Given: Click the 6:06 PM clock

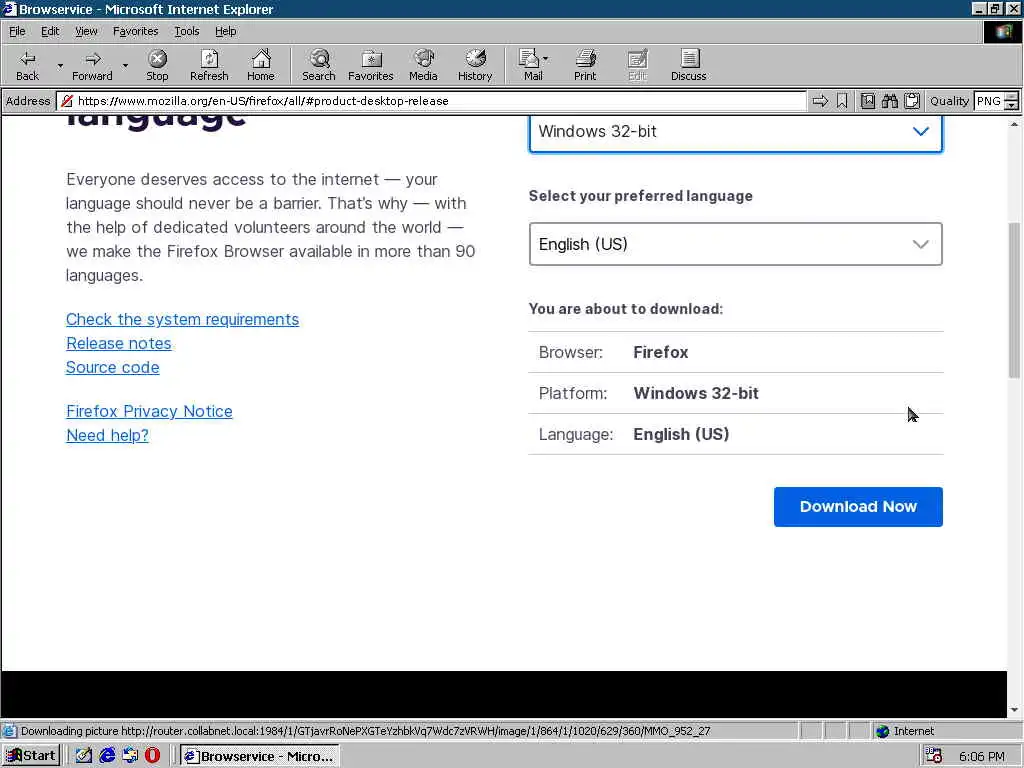Looking at the screenshot, I should coord(982,756).
